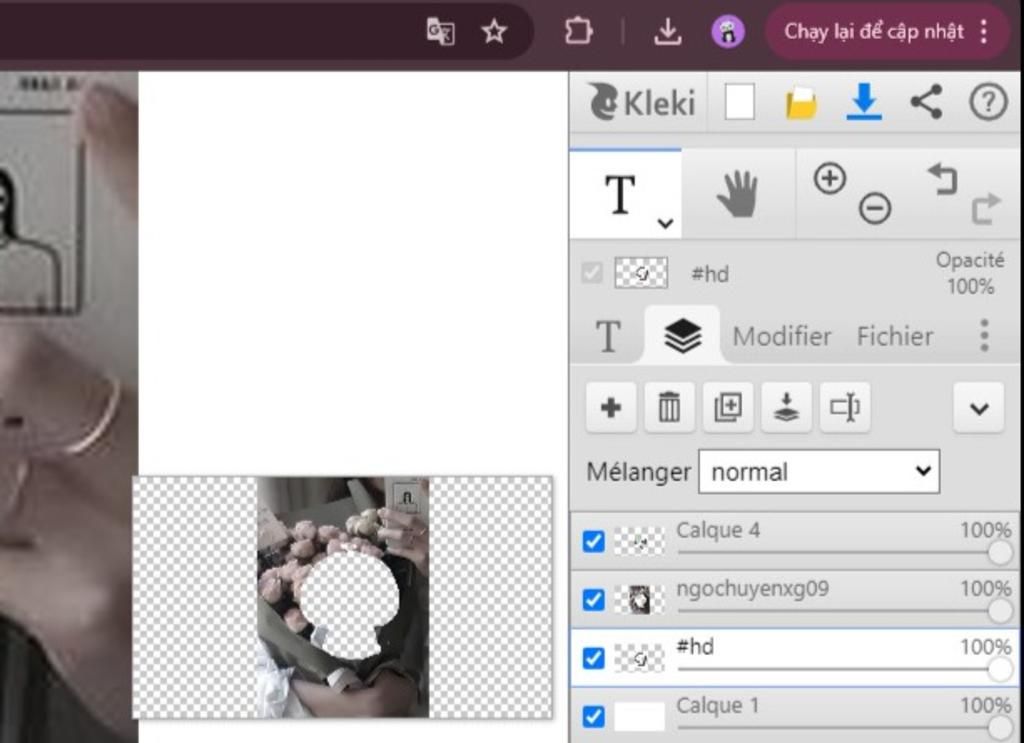The height and width of the screenshot is (743, 1024).
Task: Delete the selected layer
Action: tap(669, 408)
